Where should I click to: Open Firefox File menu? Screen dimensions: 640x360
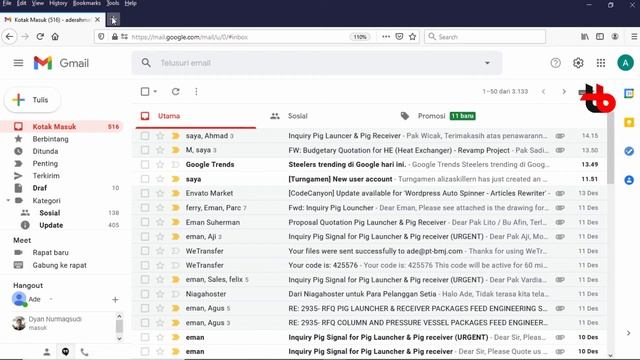7,3
